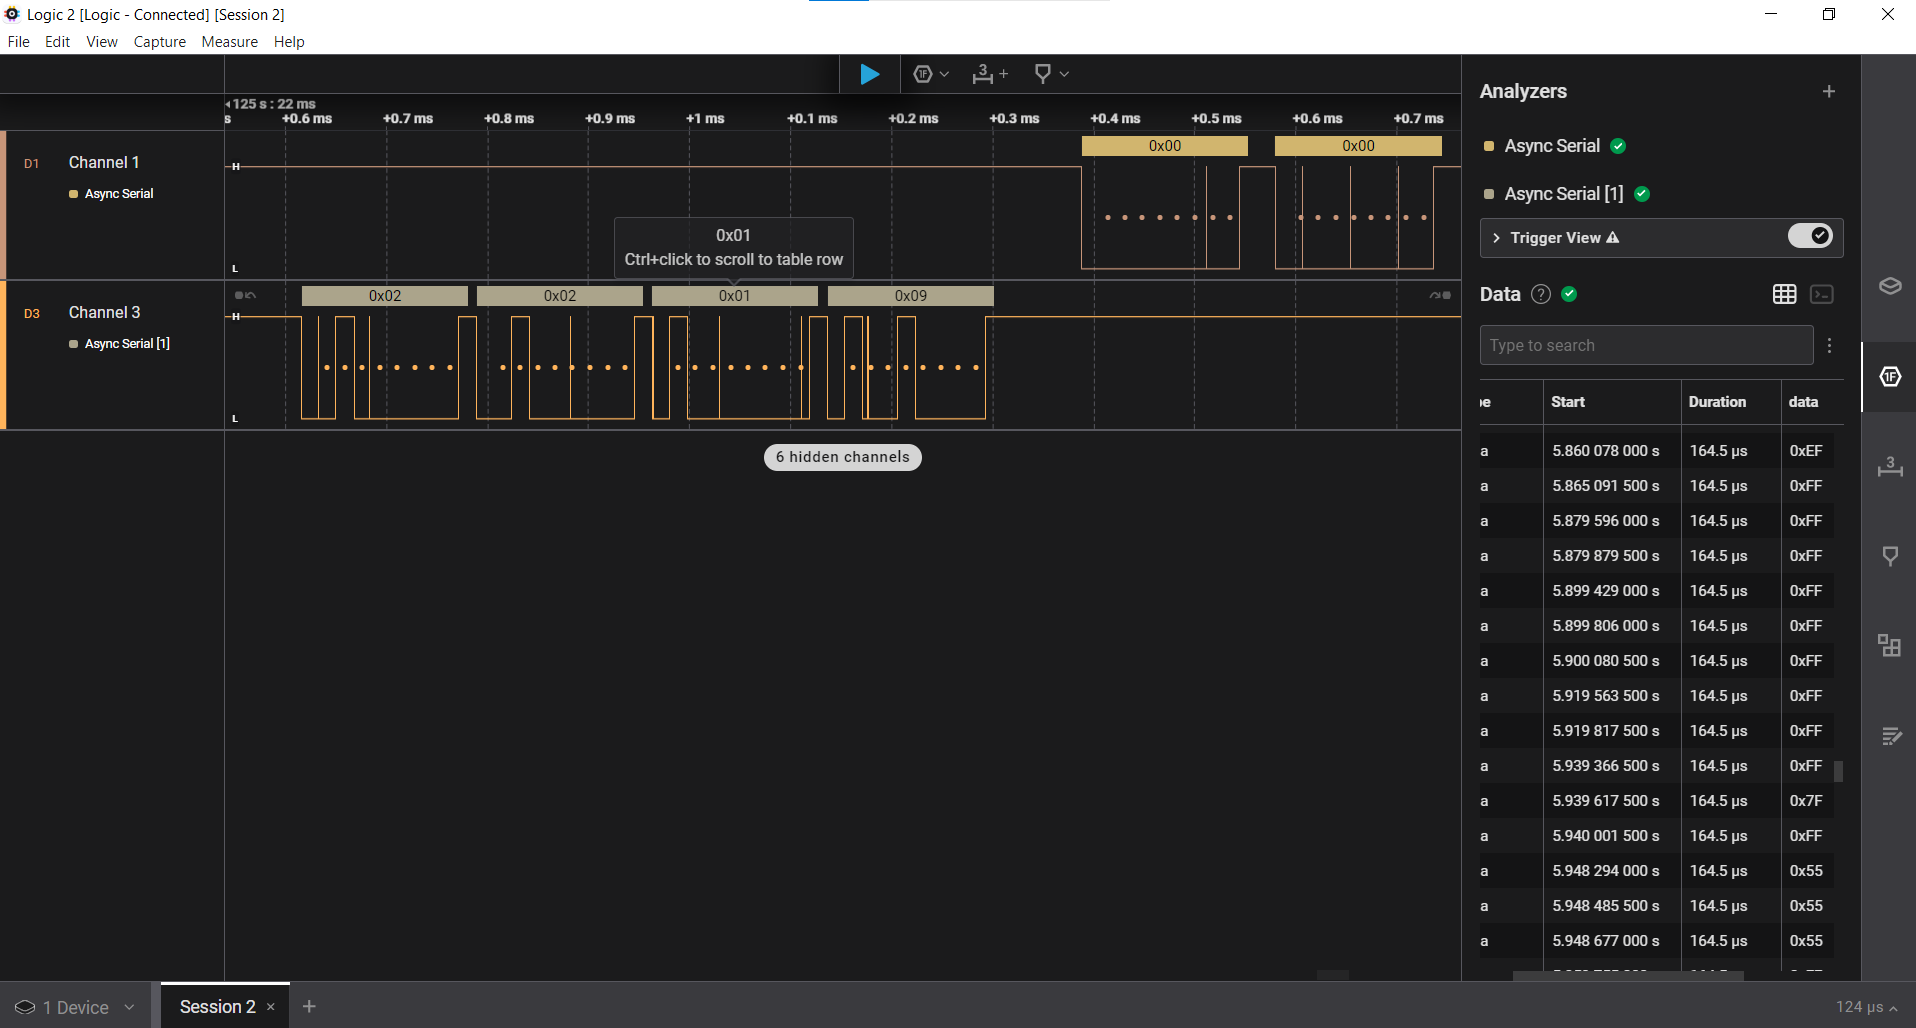Viewport: 1916px width, 1028px height.
Task: Select the row starting 5.948 294 000 s
Action: coord(1657,871)
